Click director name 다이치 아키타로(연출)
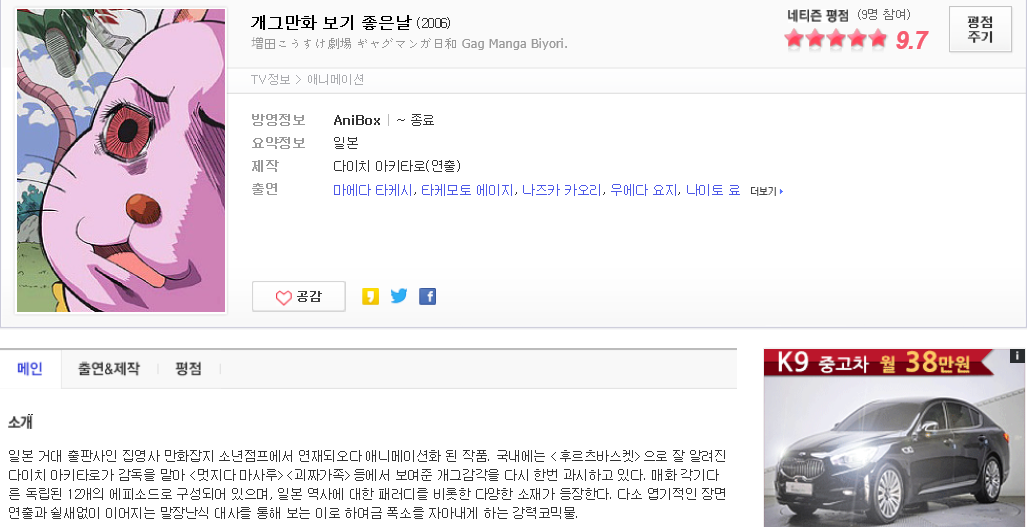1027x527 pixels. [x=397, y=166]
